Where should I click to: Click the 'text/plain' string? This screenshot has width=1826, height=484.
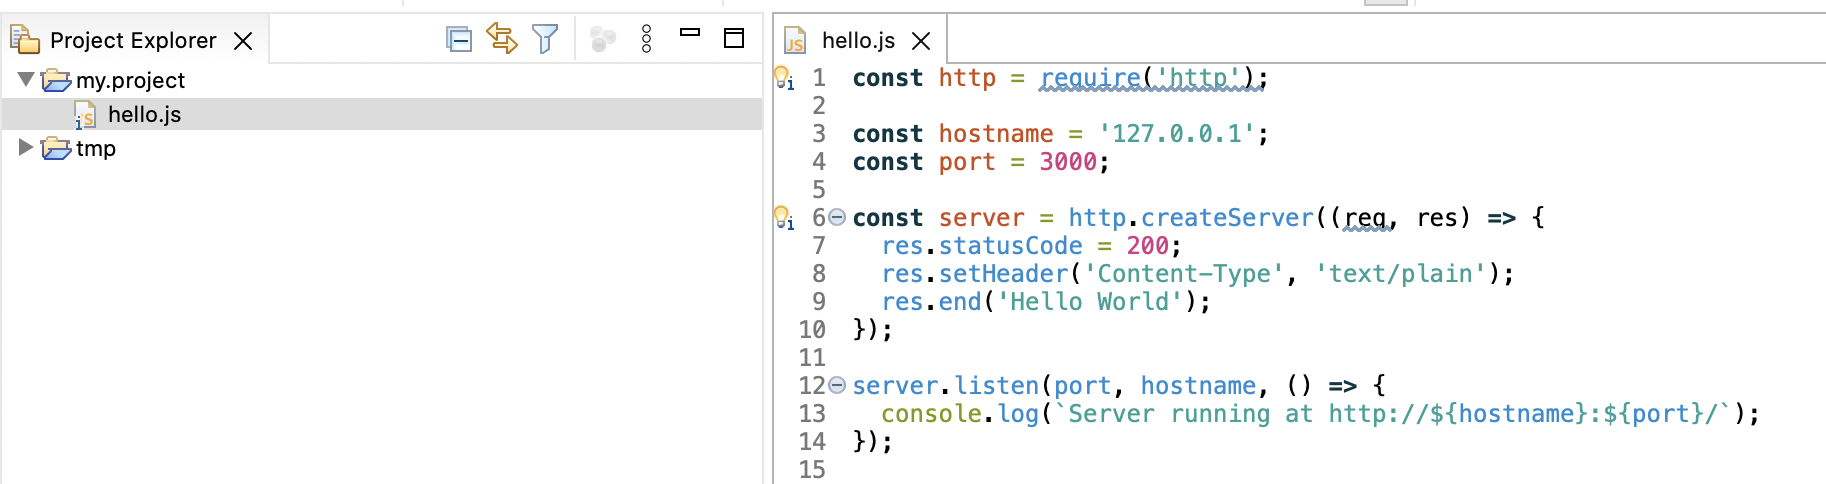point(1400,274)
